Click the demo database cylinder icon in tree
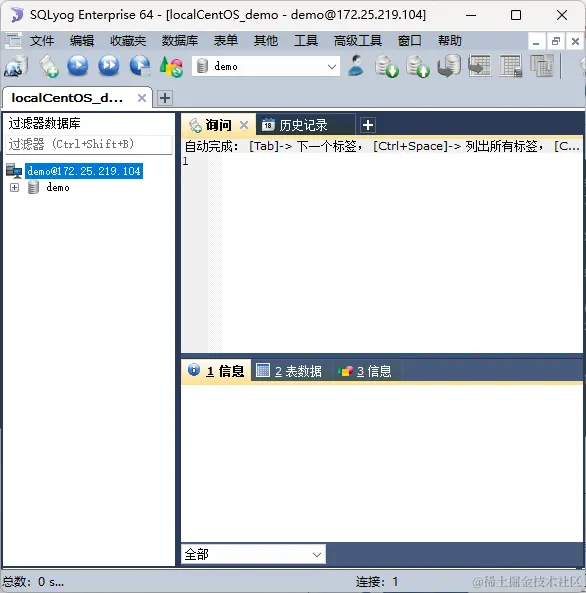This screenshot has height=593, width=586. pos(33,187)
